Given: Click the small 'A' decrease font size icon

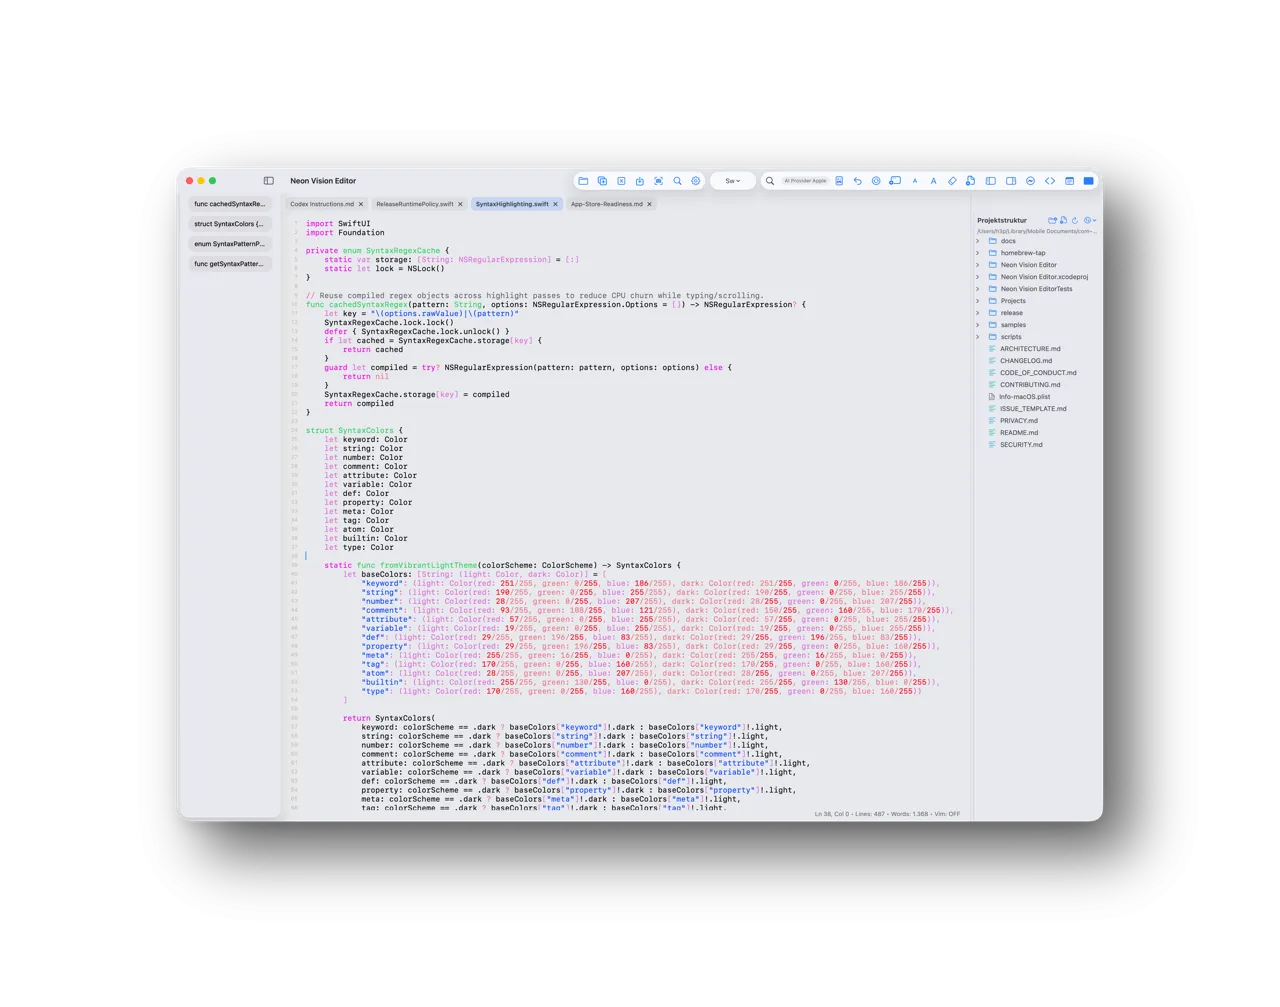Looking at the screenshot, I should tap(915, 181).
